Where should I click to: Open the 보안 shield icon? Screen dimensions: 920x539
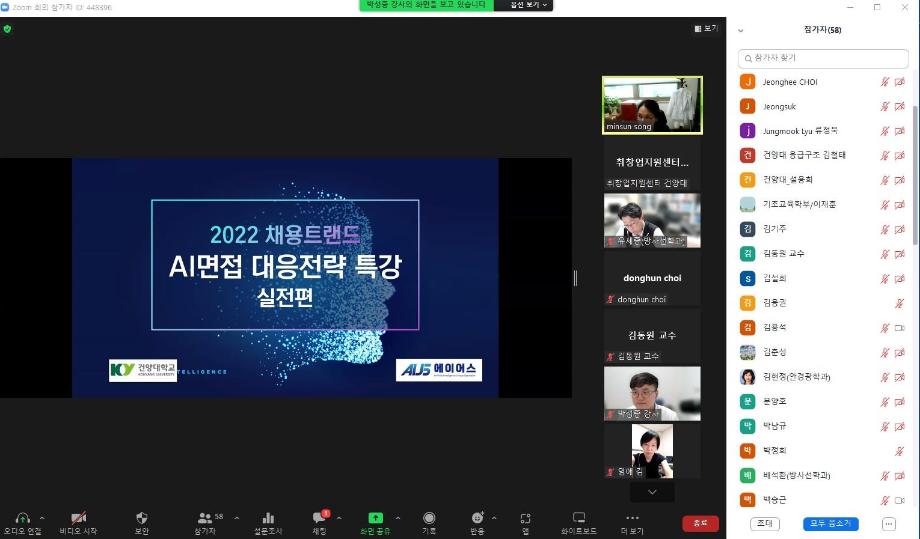point(141,518)
